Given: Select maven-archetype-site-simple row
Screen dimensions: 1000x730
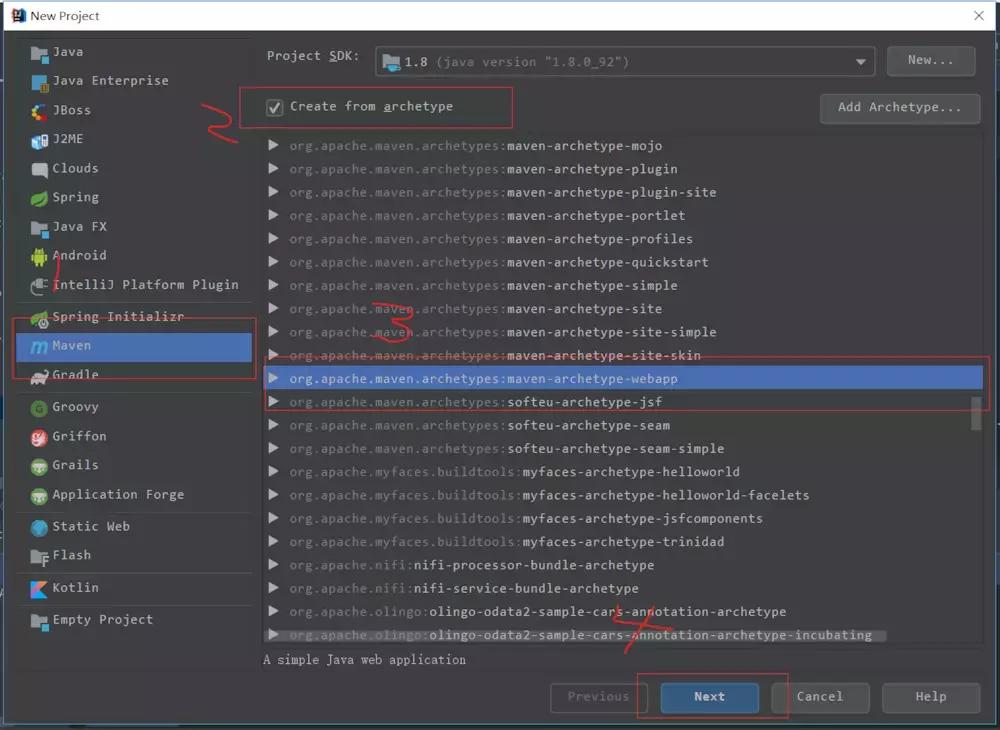Looking at the screenshot, I should click(x=623, y=332).
